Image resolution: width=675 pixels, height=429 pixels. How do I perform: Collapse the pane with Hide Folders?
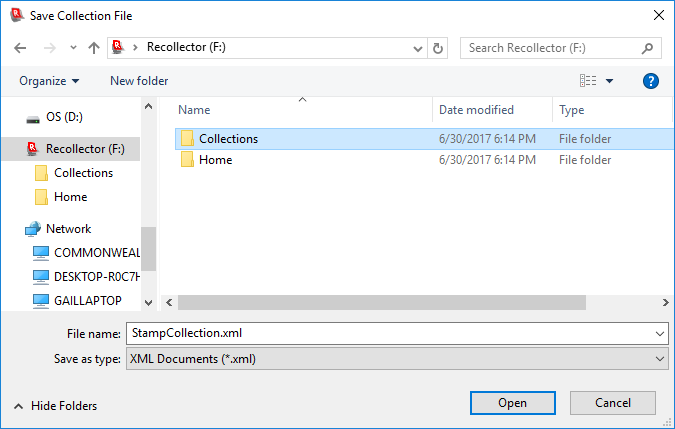(55, 406)
